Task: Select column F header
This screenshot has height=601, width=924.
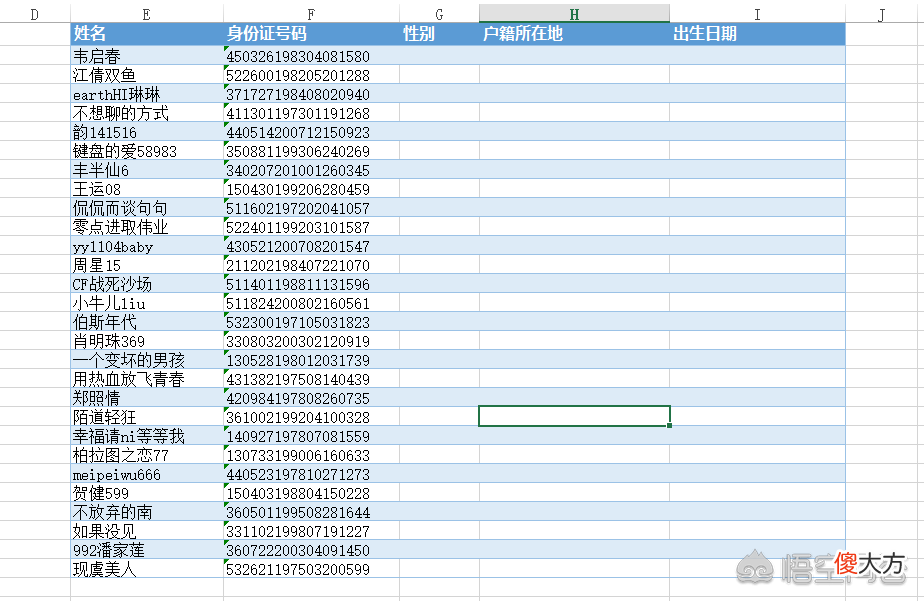Action: point(311,14)
